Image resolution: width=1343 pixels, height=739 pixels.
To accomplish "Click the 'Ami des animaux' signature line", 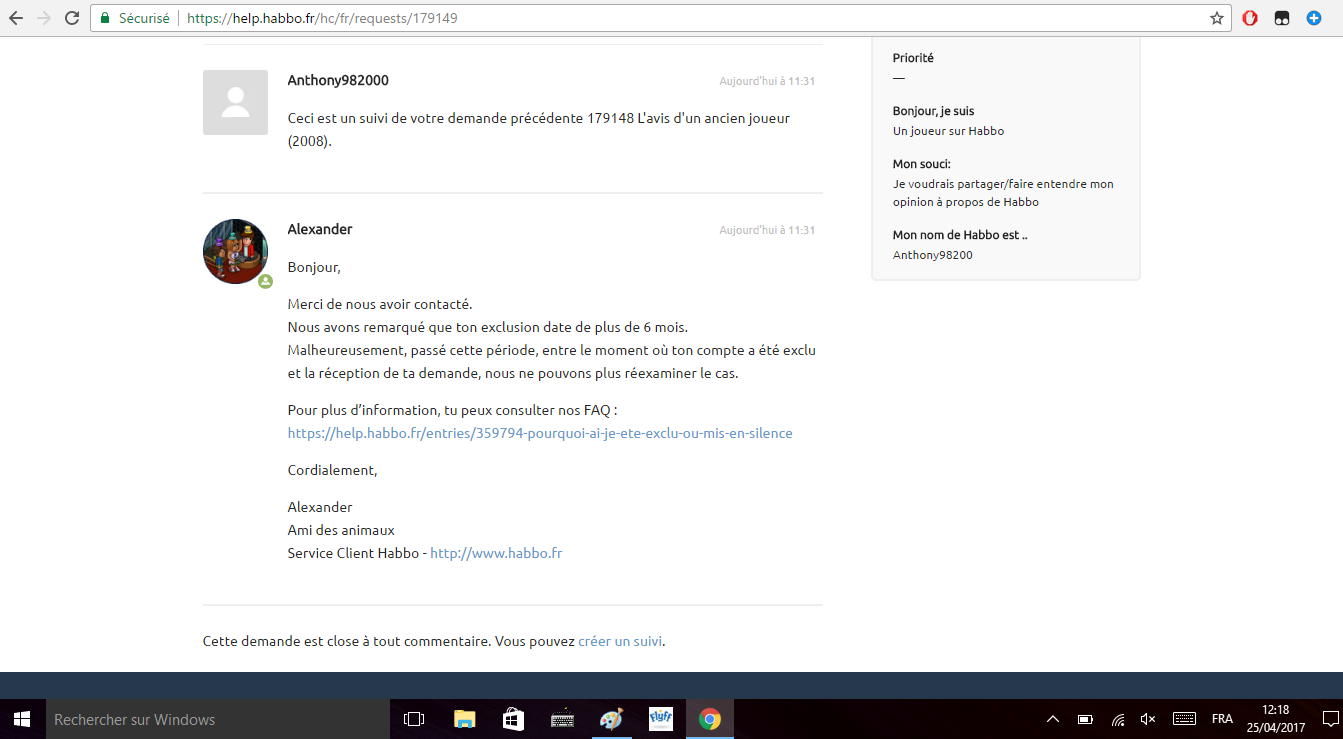I will 341,530.
